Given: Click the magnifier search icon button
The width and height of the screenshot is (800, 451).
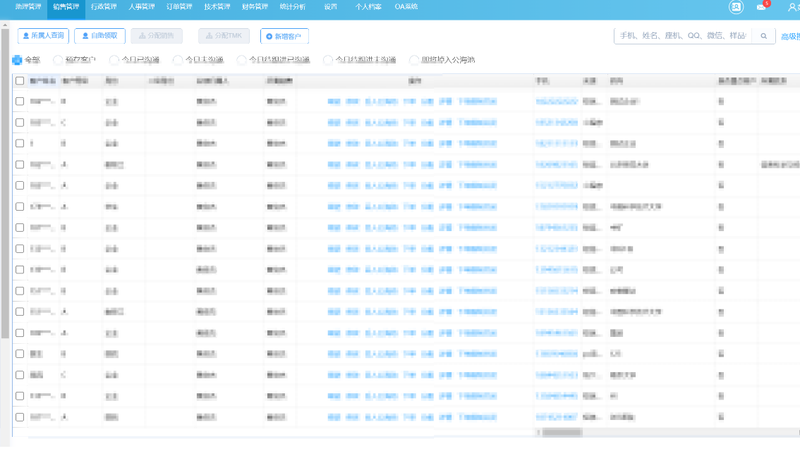Looking at the screenshot, I should coord(764,36).
